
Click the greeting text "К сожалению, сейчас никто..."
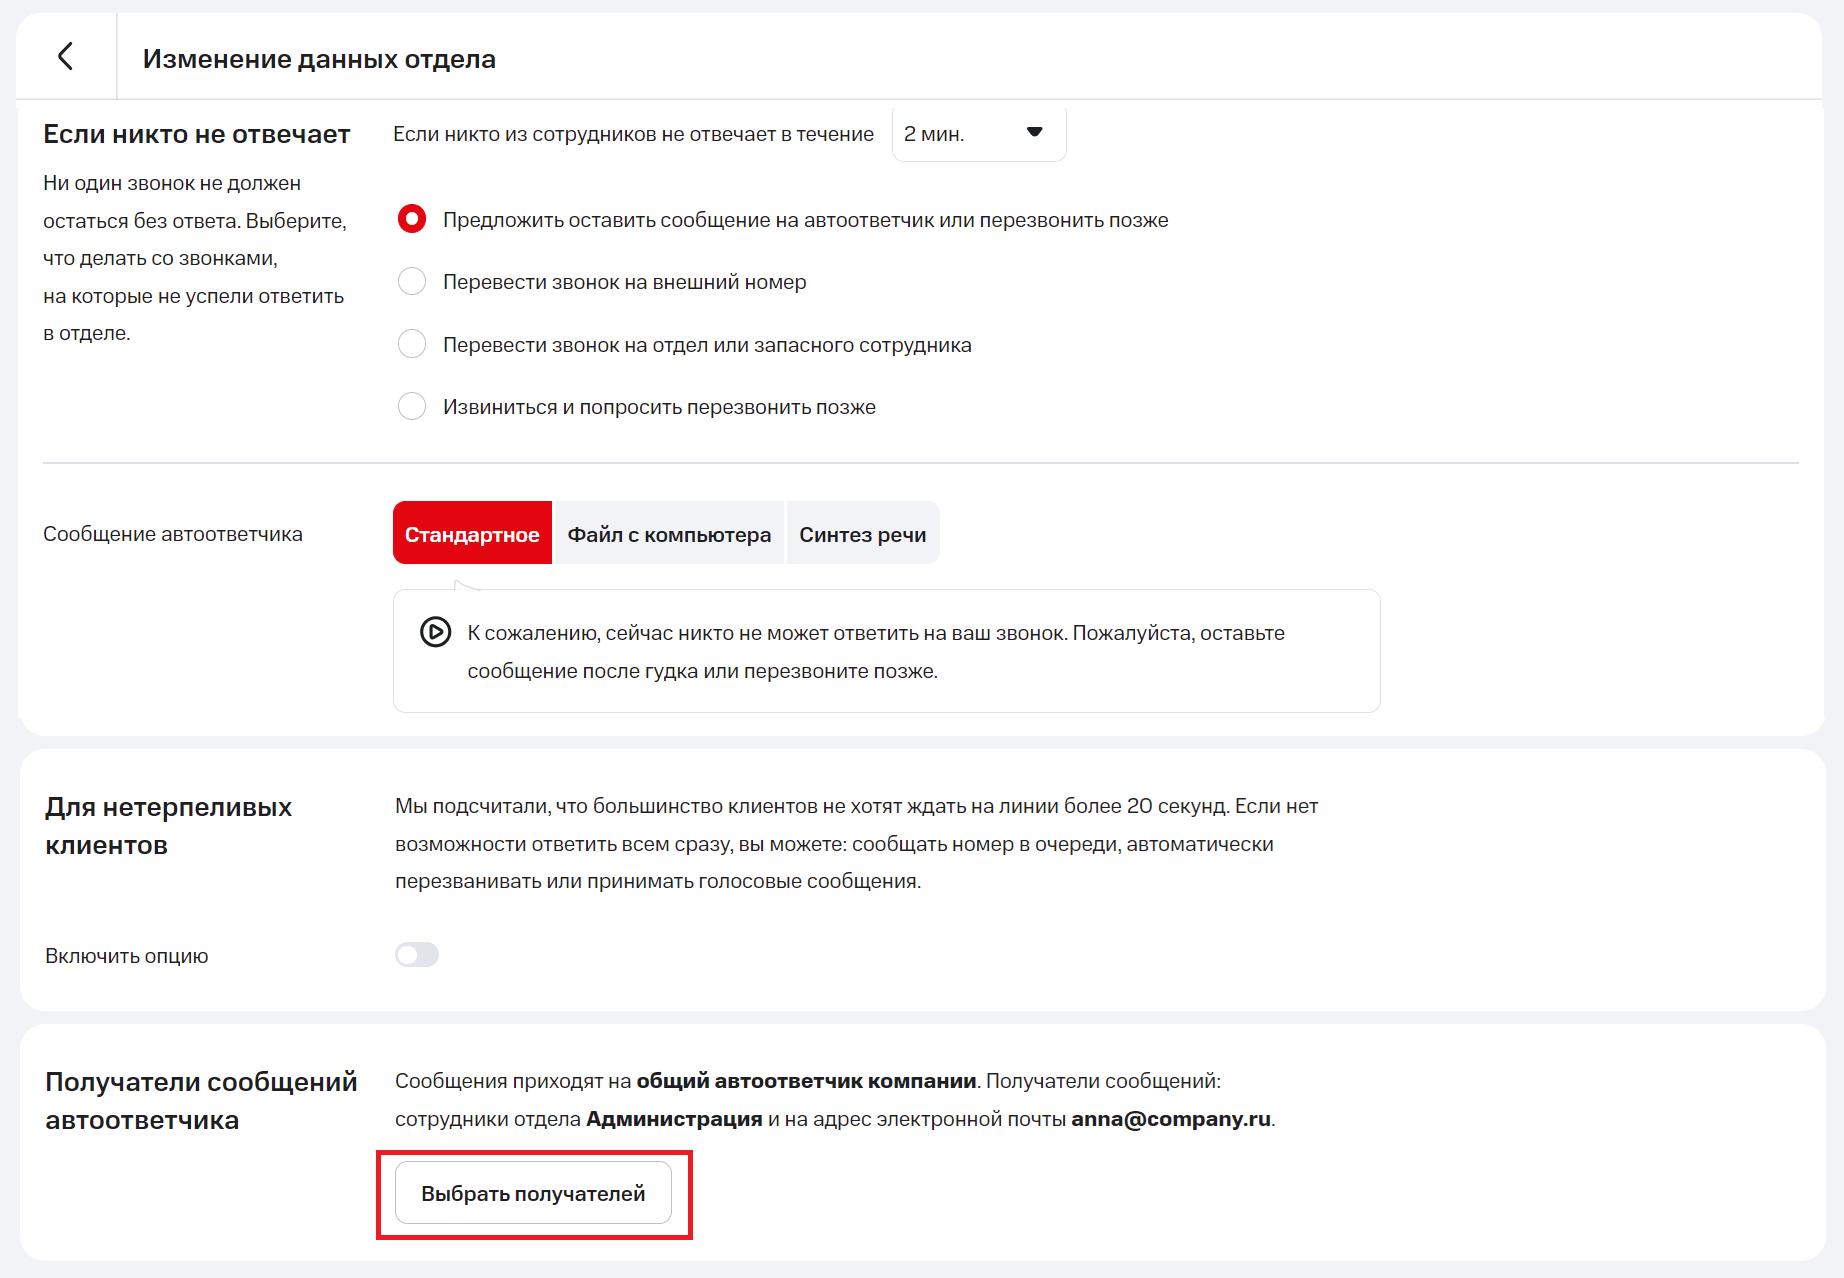pos(875,651)
